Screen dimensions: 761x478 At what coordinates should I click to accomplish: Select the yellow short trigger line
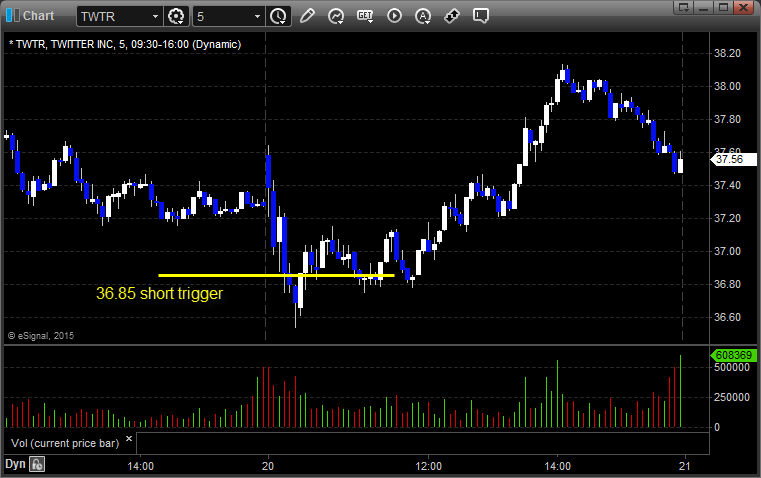tap(276, 276)
